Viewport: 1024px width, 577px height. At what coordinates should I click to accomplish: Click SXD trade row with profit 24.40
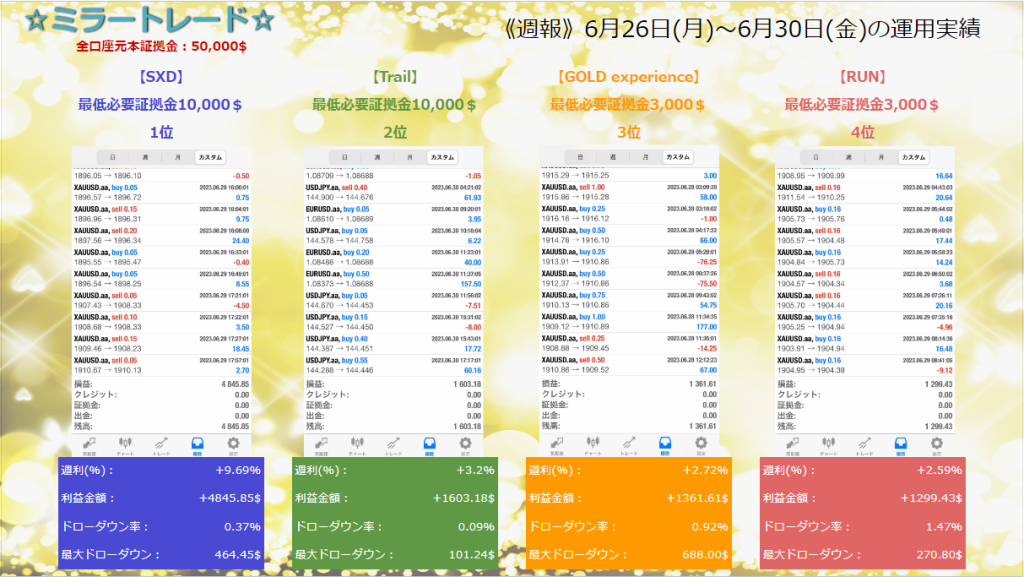pos(160,235)
